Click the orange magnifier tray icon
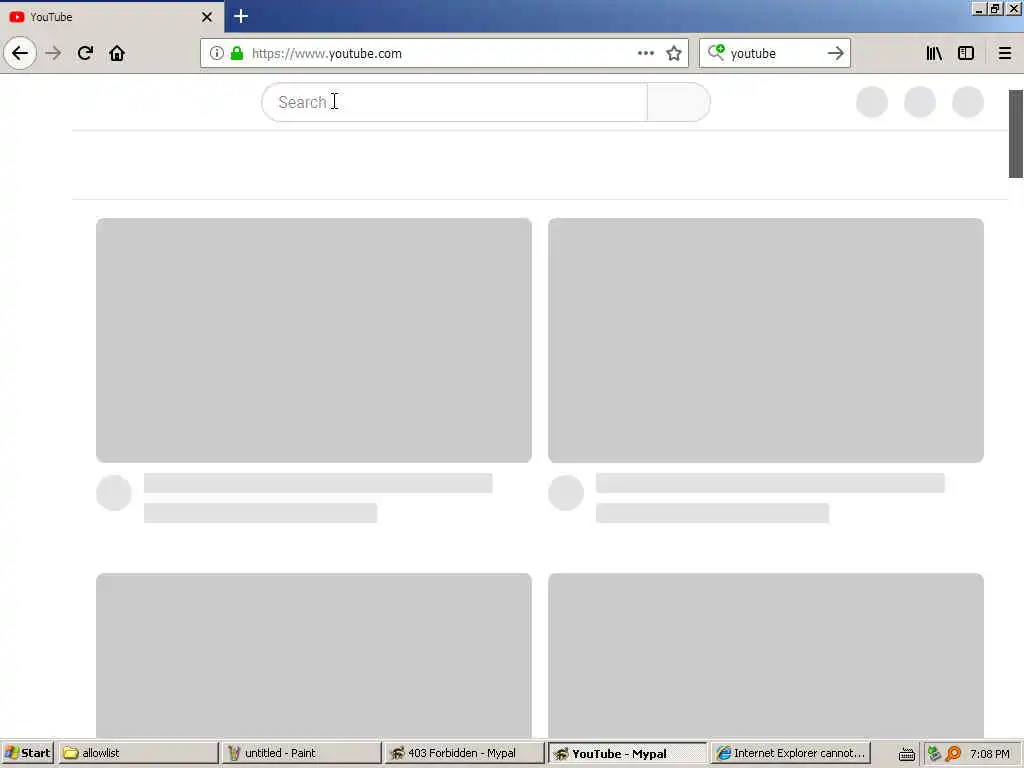 [x=953, y=754]
